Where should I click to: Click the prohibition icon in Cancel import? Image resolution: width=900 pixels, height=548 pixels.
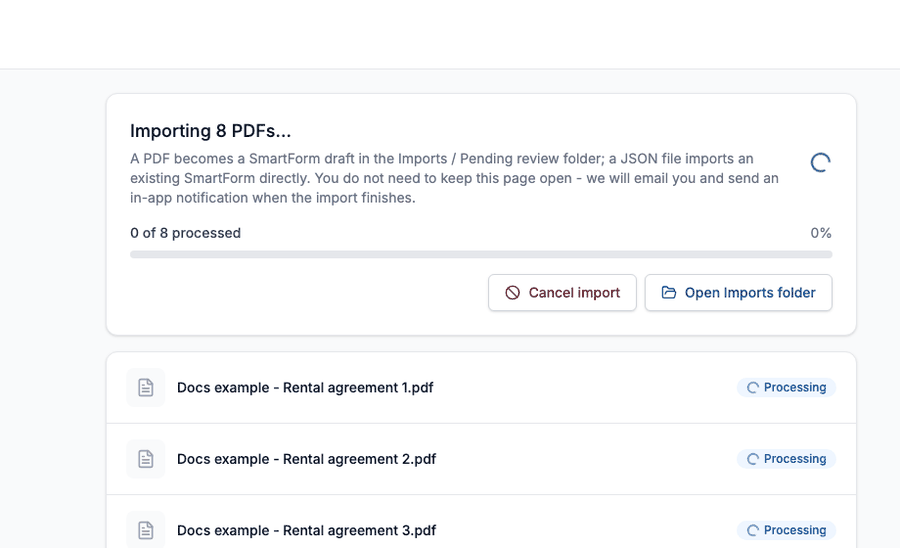(513, 293)
